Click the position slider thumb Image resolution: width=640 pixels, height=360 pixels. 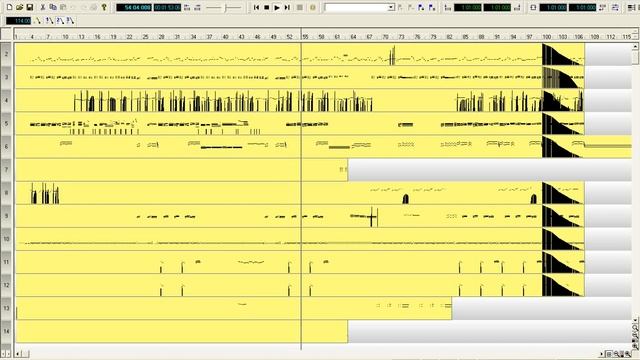pos(225,7)
